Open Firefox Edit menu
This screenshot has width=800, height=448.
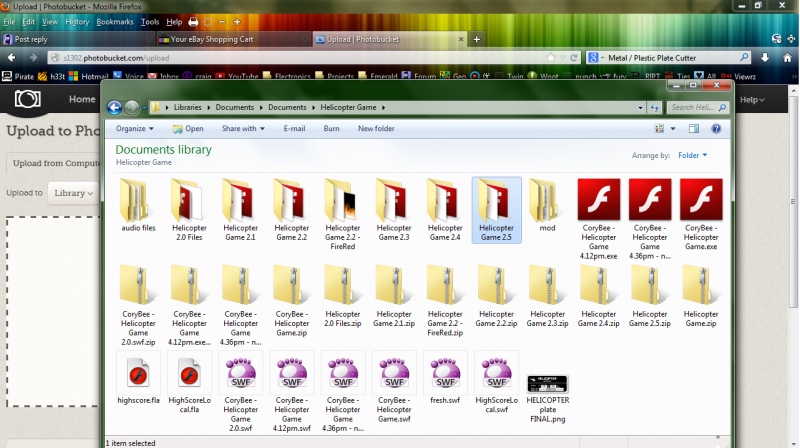29,22
